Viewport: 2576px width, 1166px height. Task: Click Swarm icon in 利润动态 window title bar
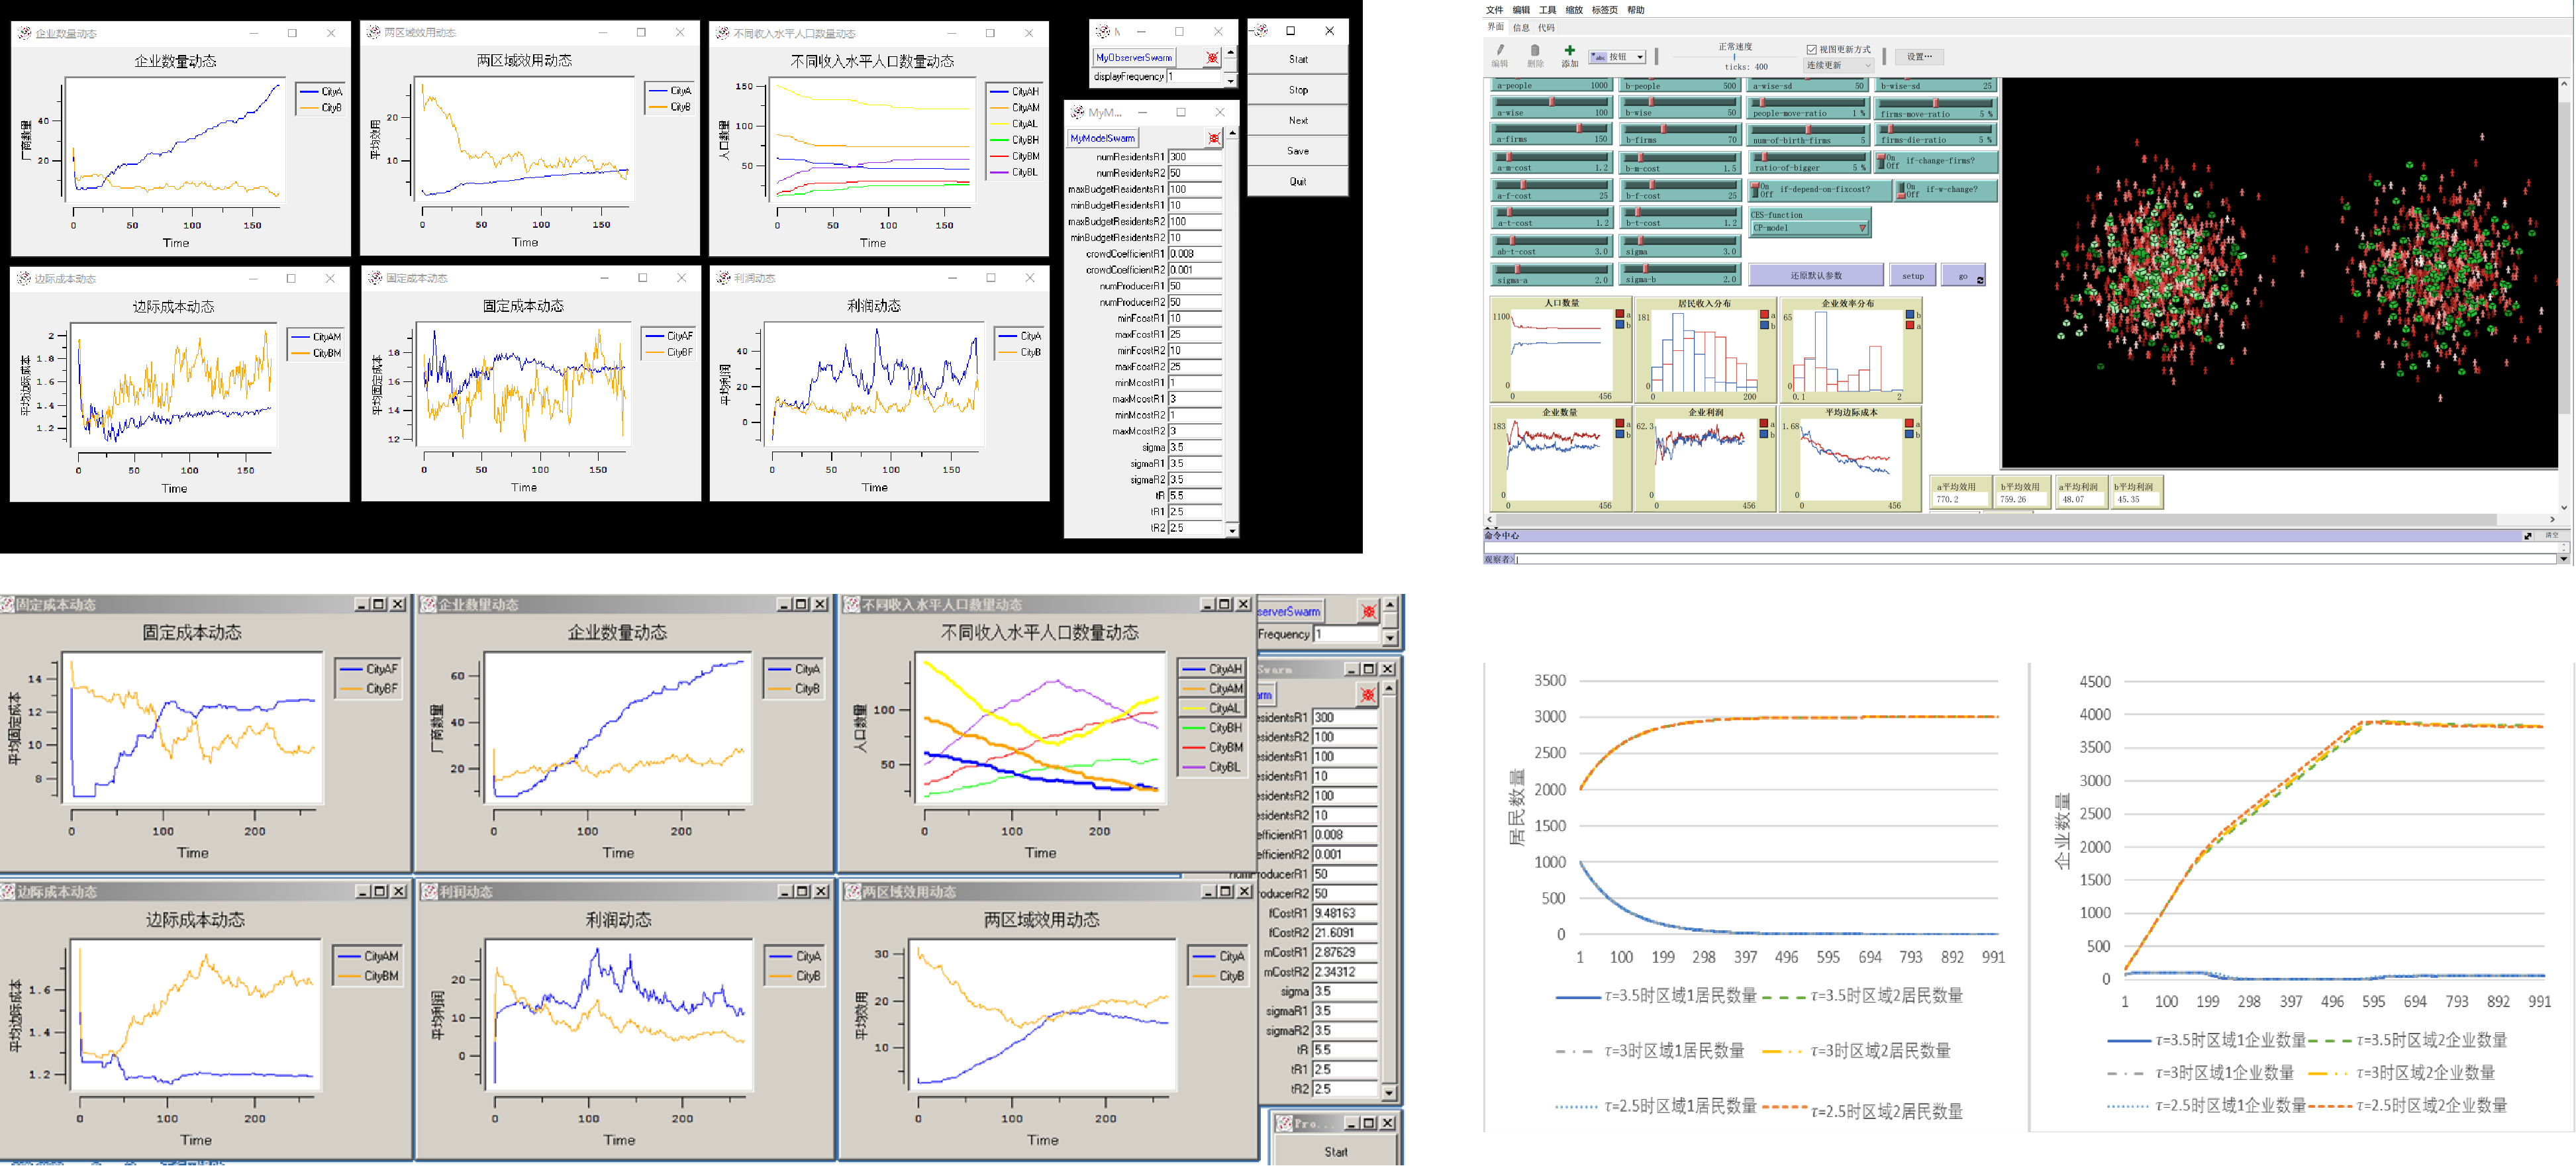(722, 278)
